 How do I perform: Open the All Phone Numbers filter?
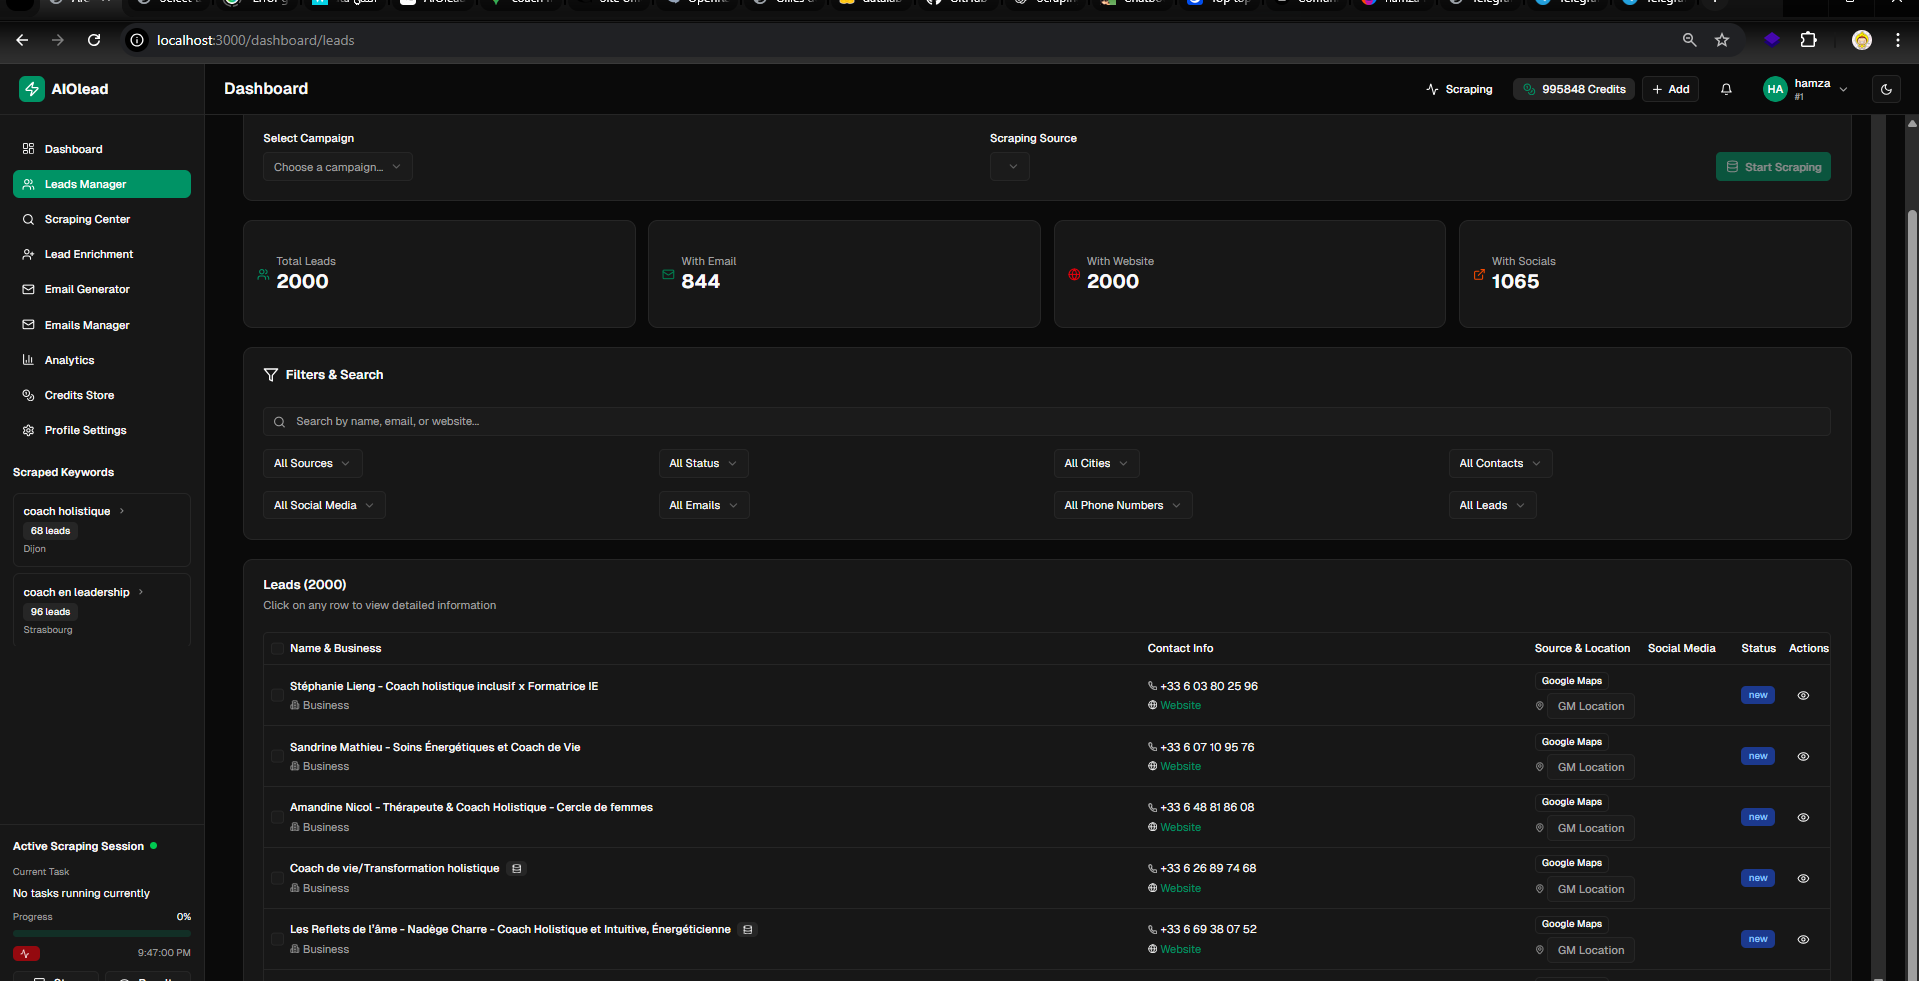1121,505
